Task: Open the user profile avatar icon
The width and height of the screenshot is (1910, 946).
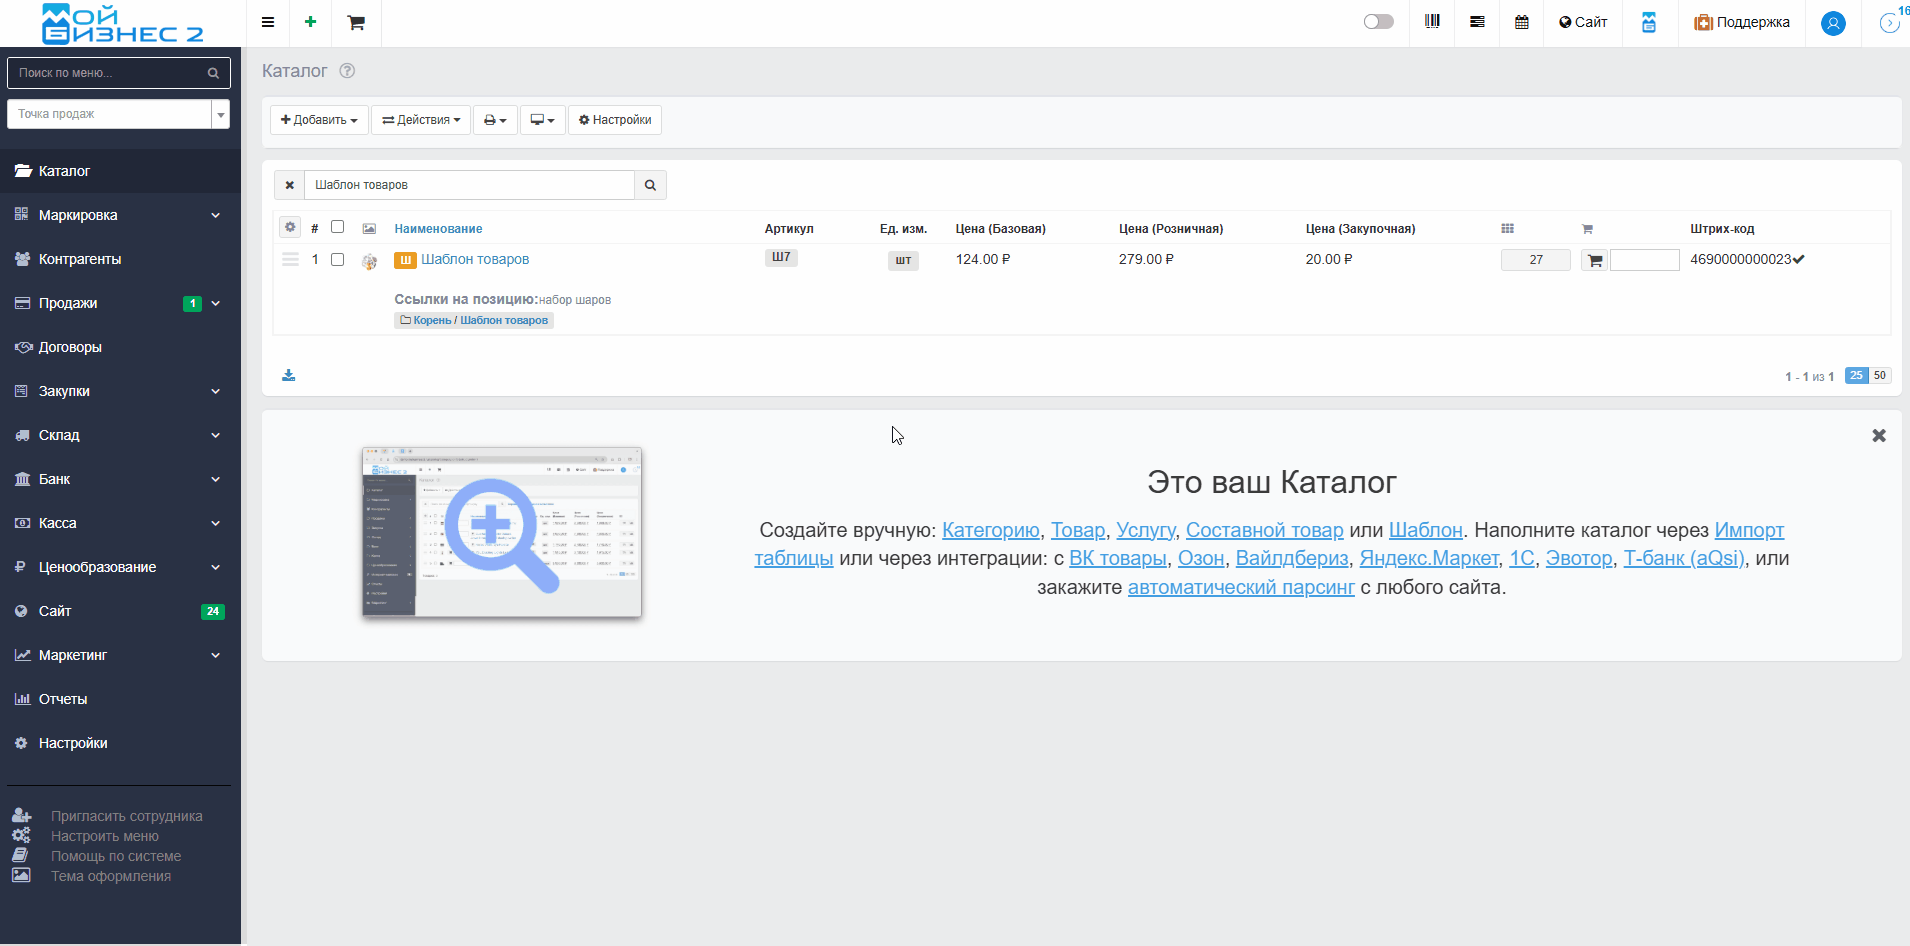Action: 1833,23
